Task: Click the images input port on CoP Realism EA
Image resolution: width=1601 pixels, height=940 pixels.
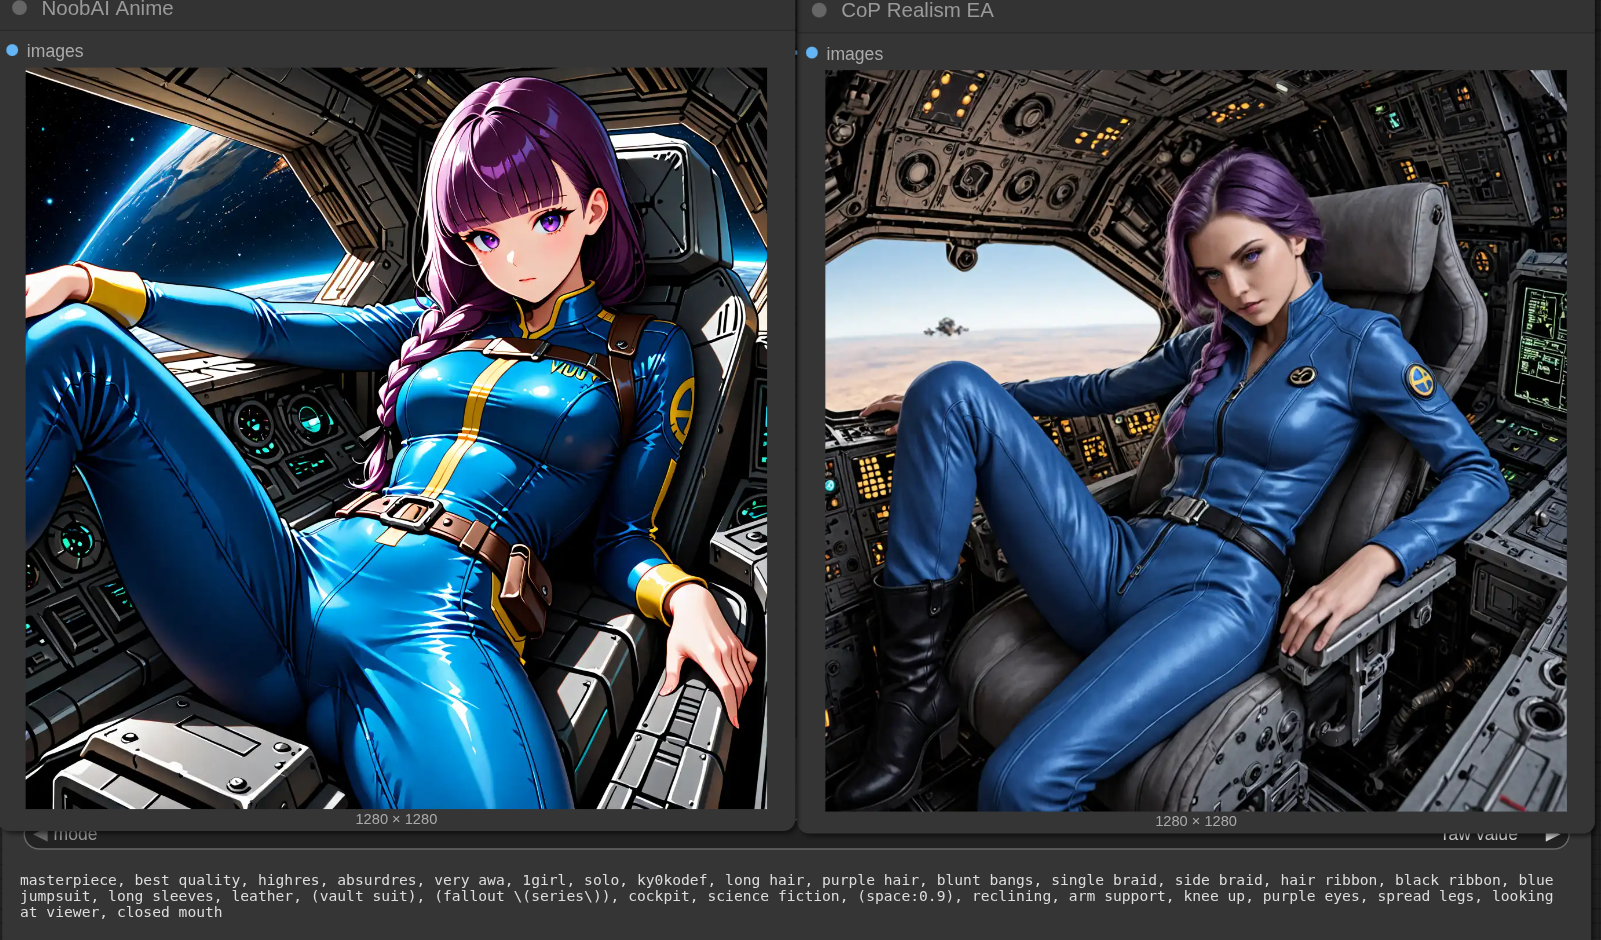Action: click(x=812, y=53)
